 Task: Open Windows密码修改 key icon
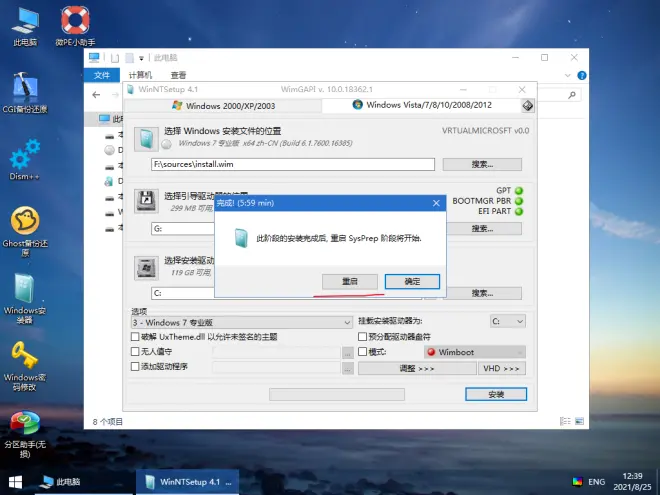pyautogui.click(x=25, y=365)
